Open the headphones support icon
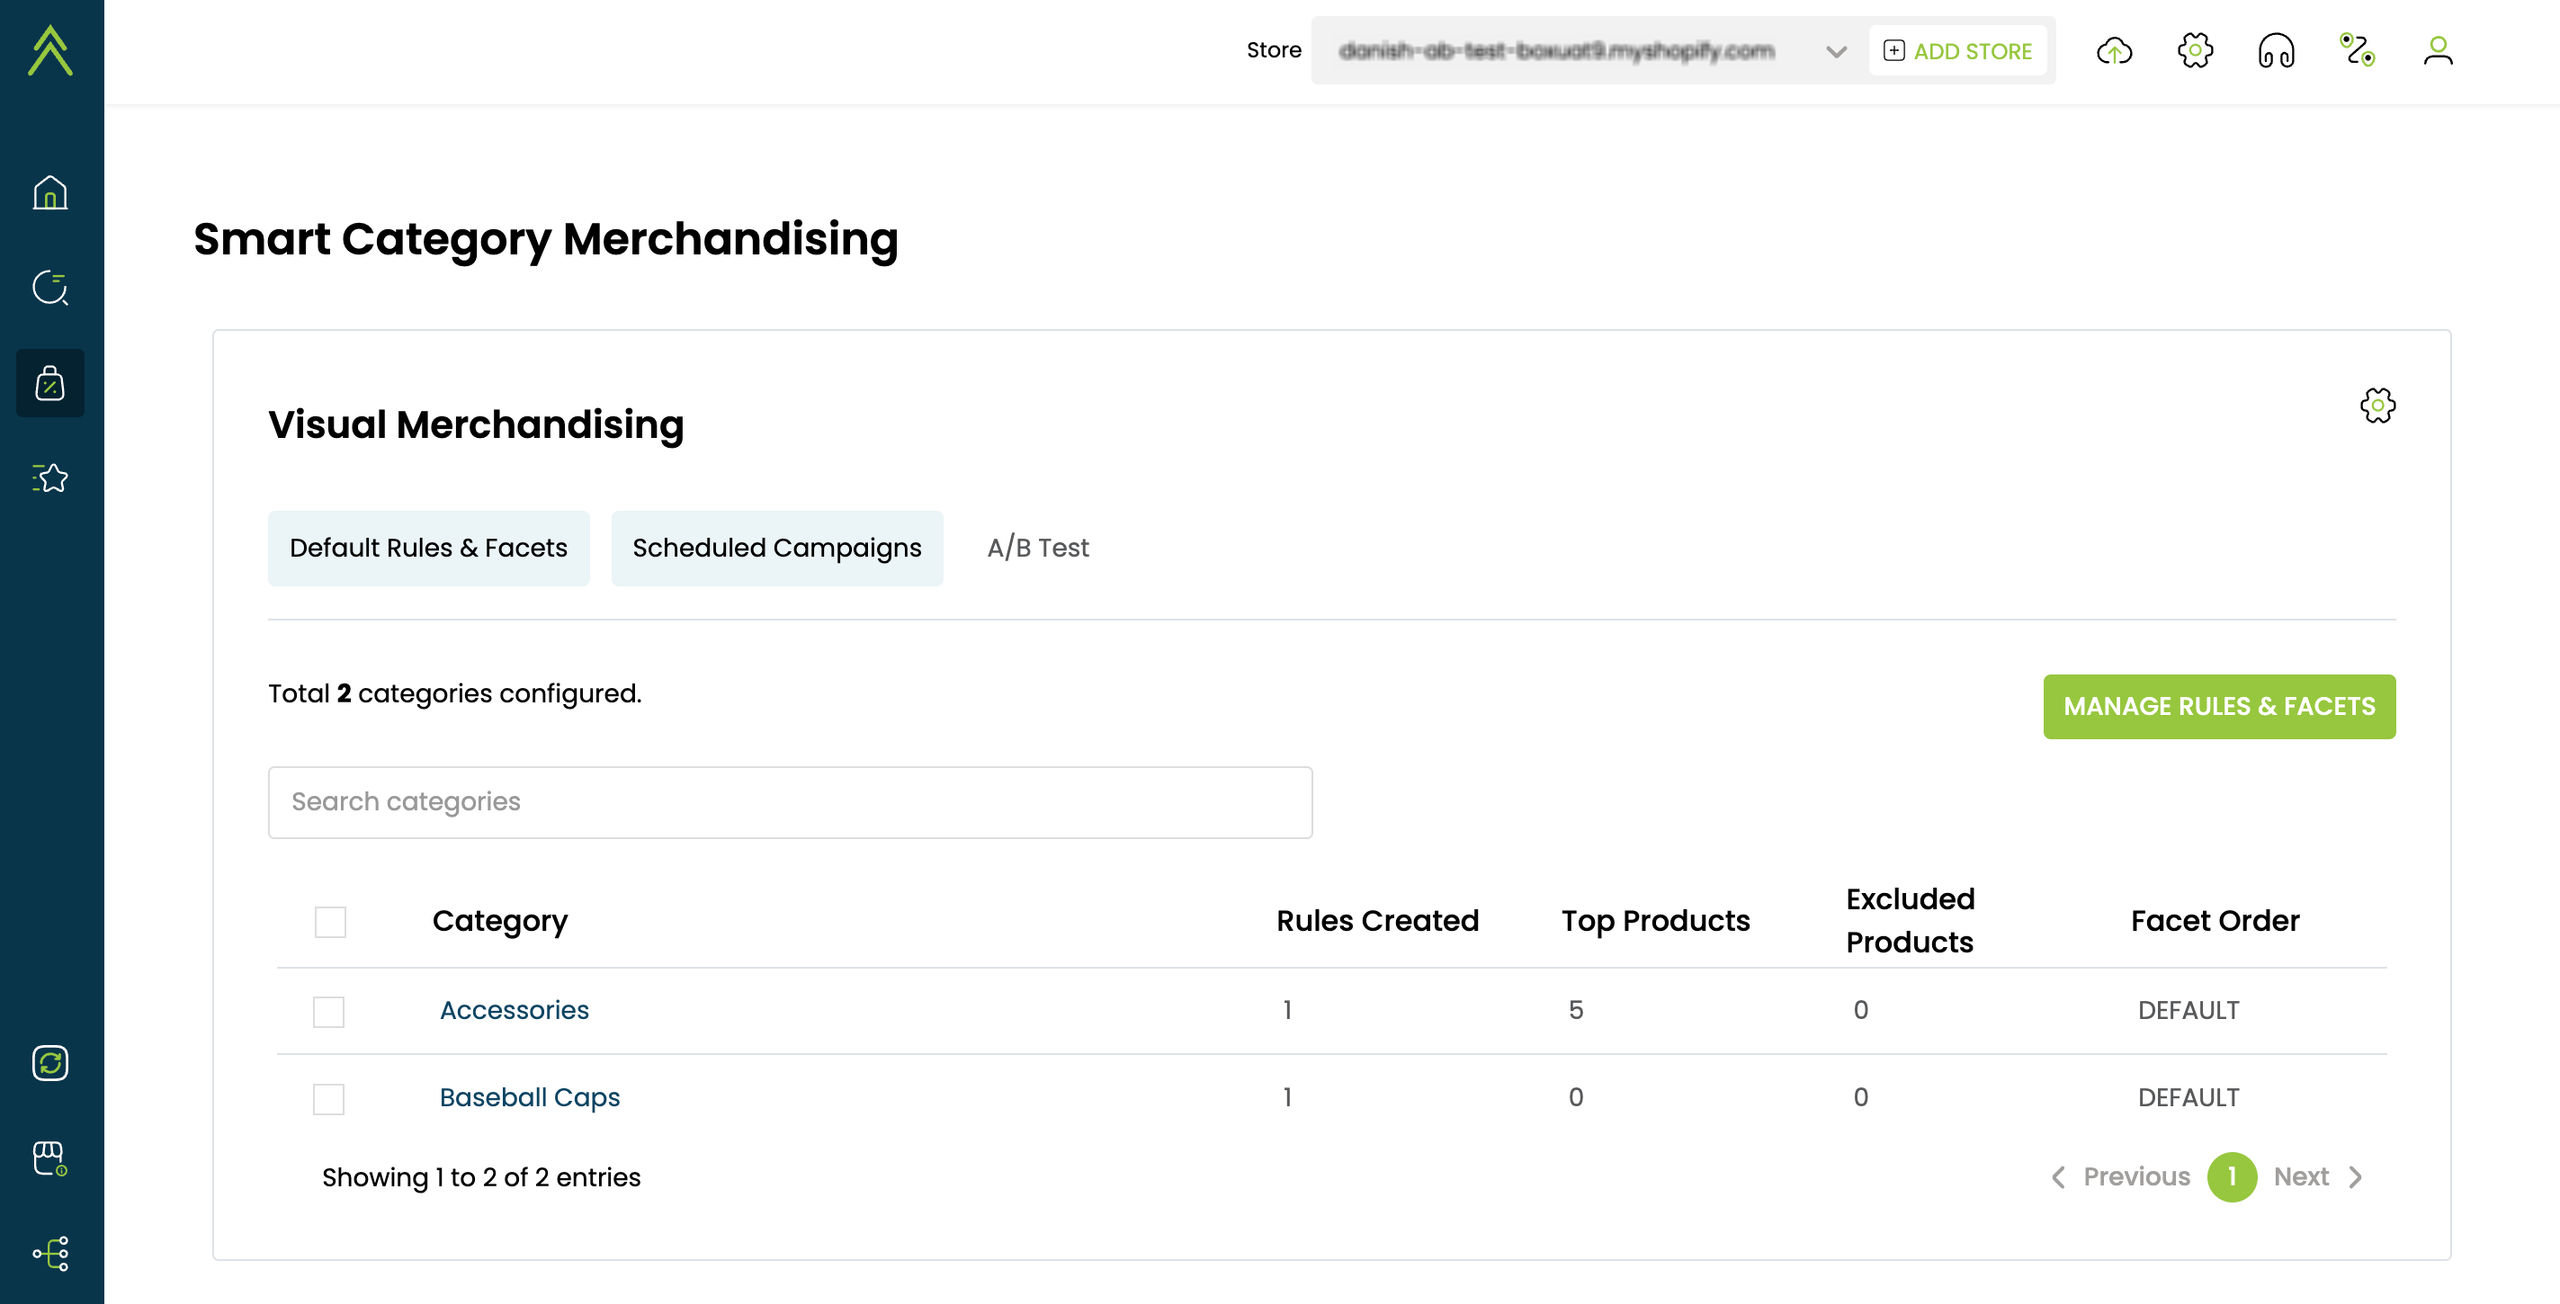 tap(2276, 51)
